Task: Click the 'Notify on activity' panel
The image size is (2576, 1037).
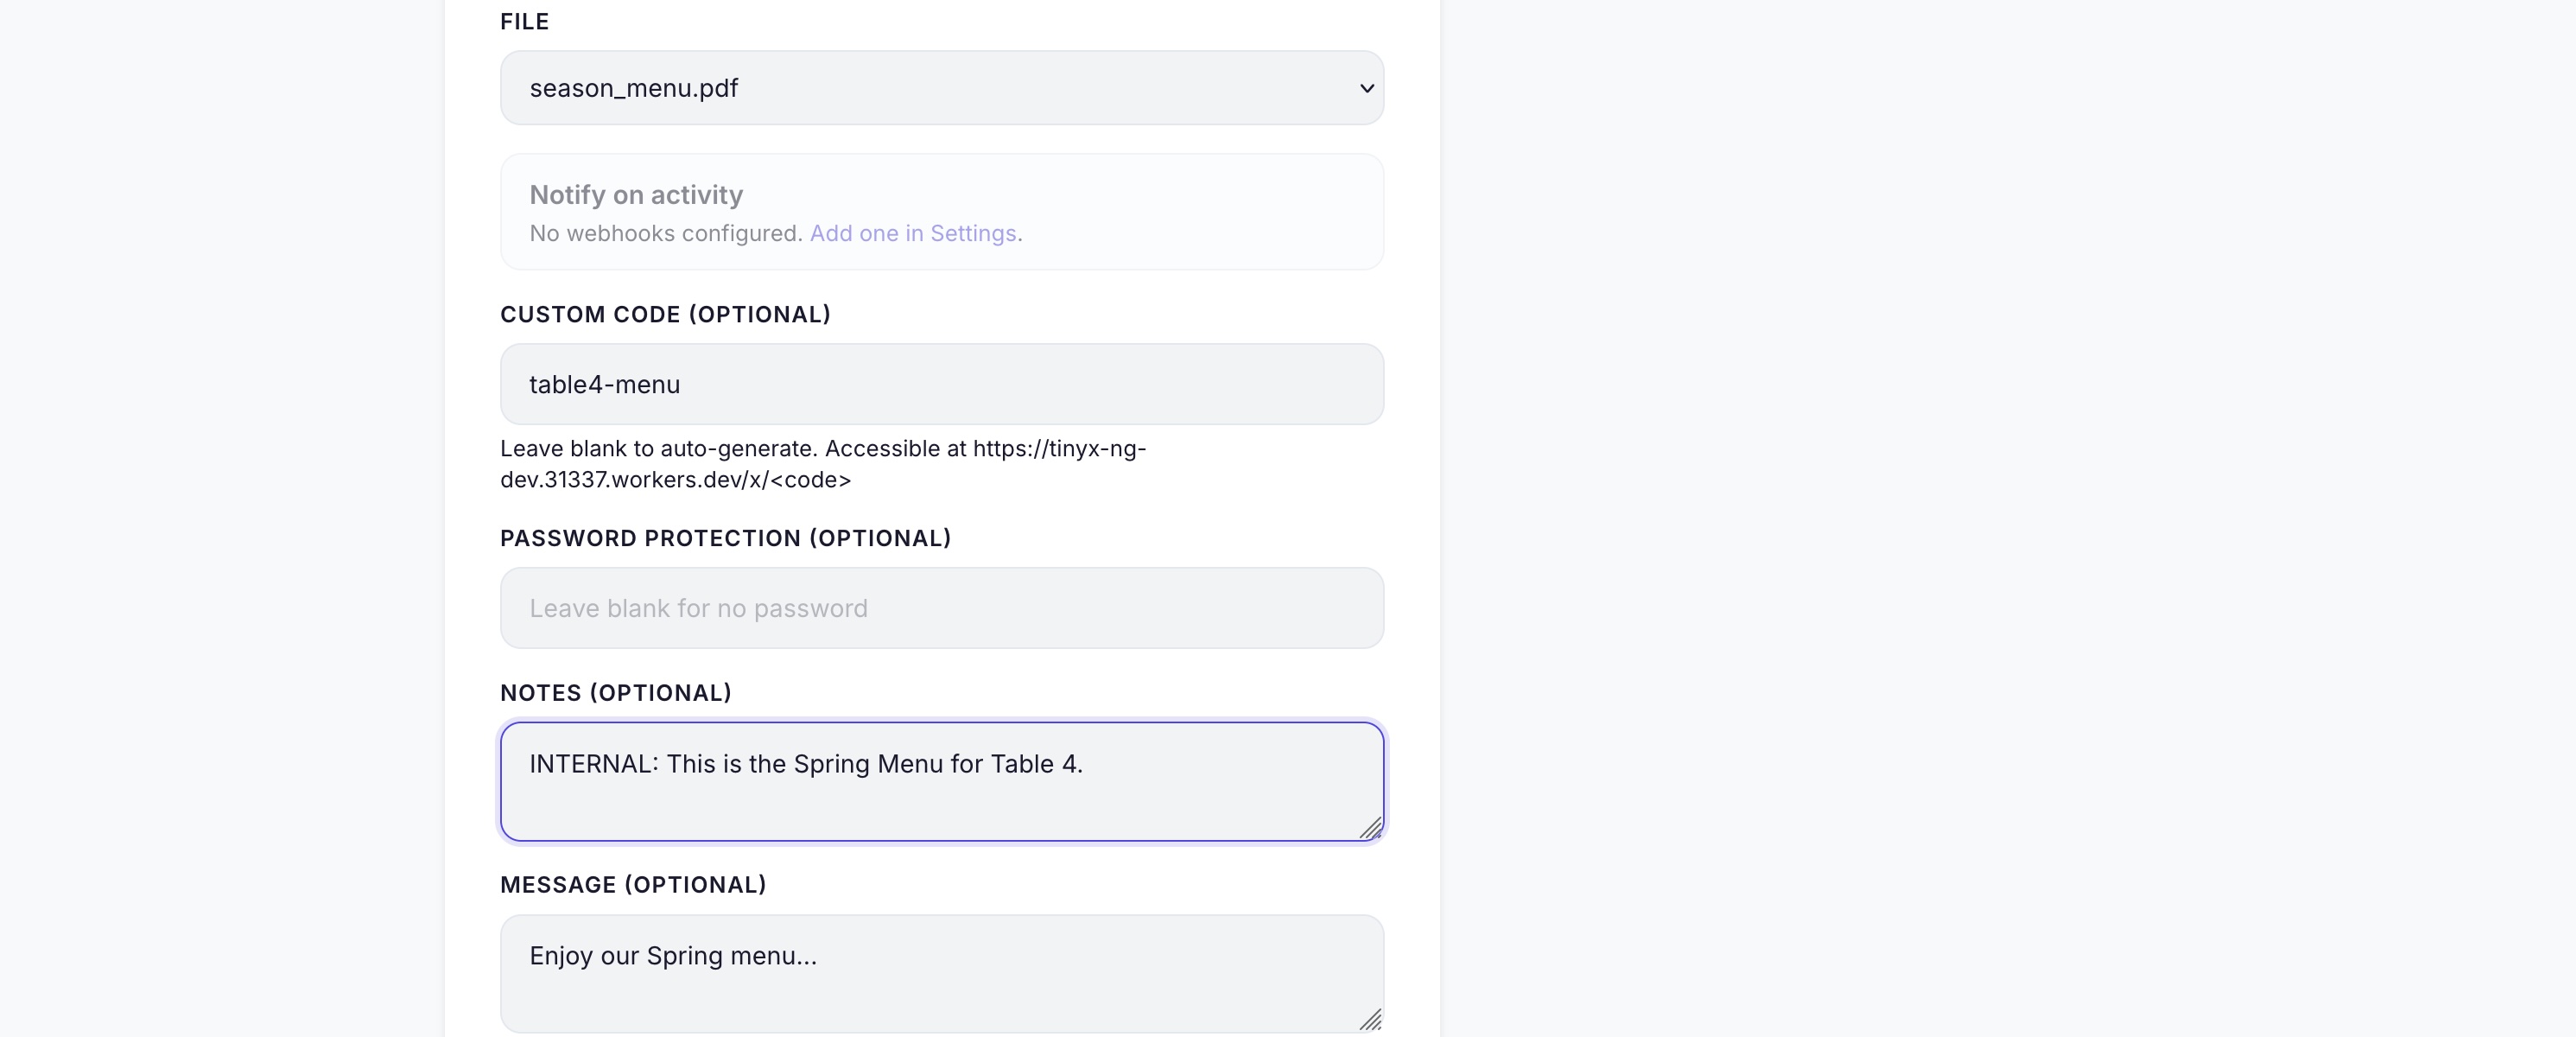Action: click(941, 211)
